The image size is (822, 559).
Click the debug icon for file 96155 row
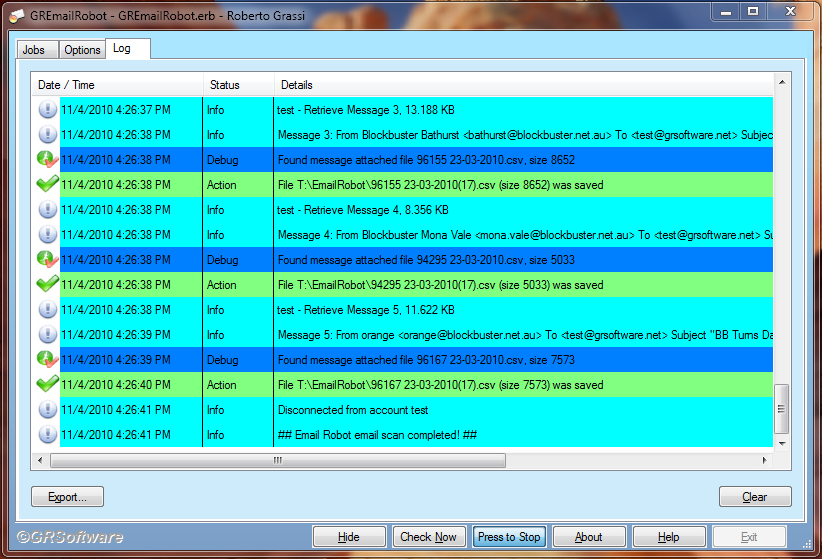(47, 160)
